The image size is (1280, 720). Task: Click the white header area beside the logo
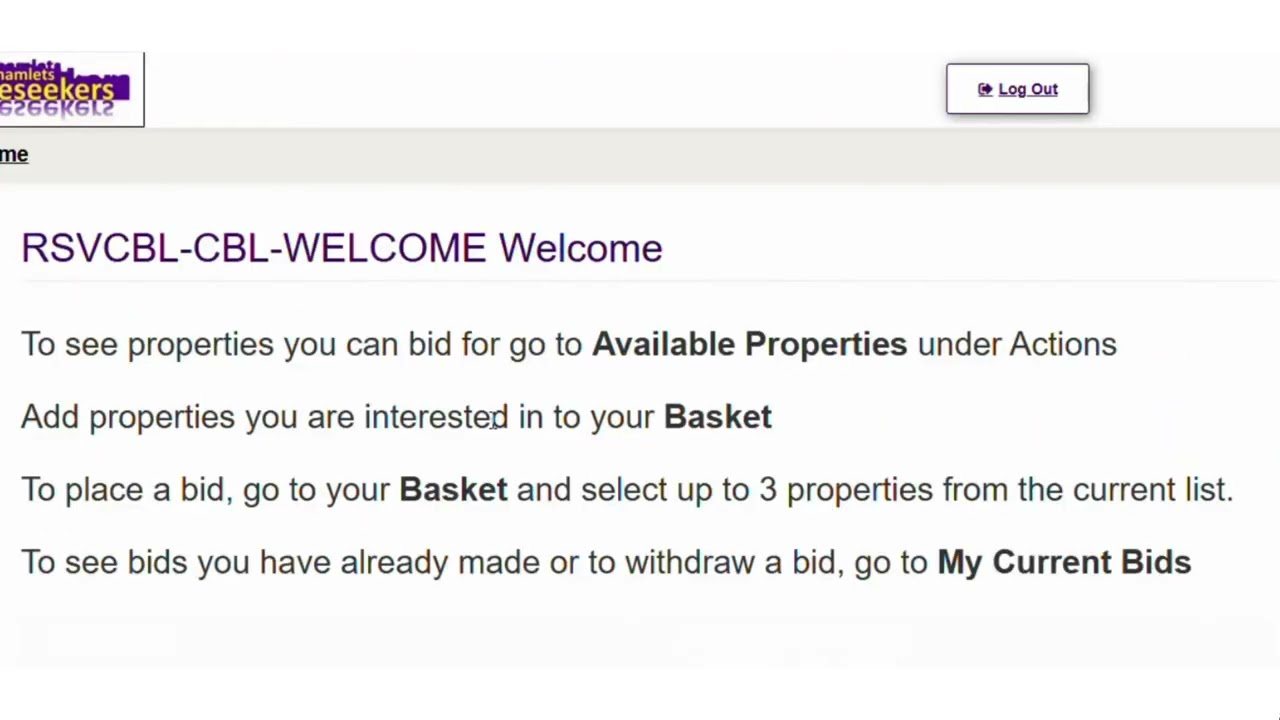click(545, 89)
